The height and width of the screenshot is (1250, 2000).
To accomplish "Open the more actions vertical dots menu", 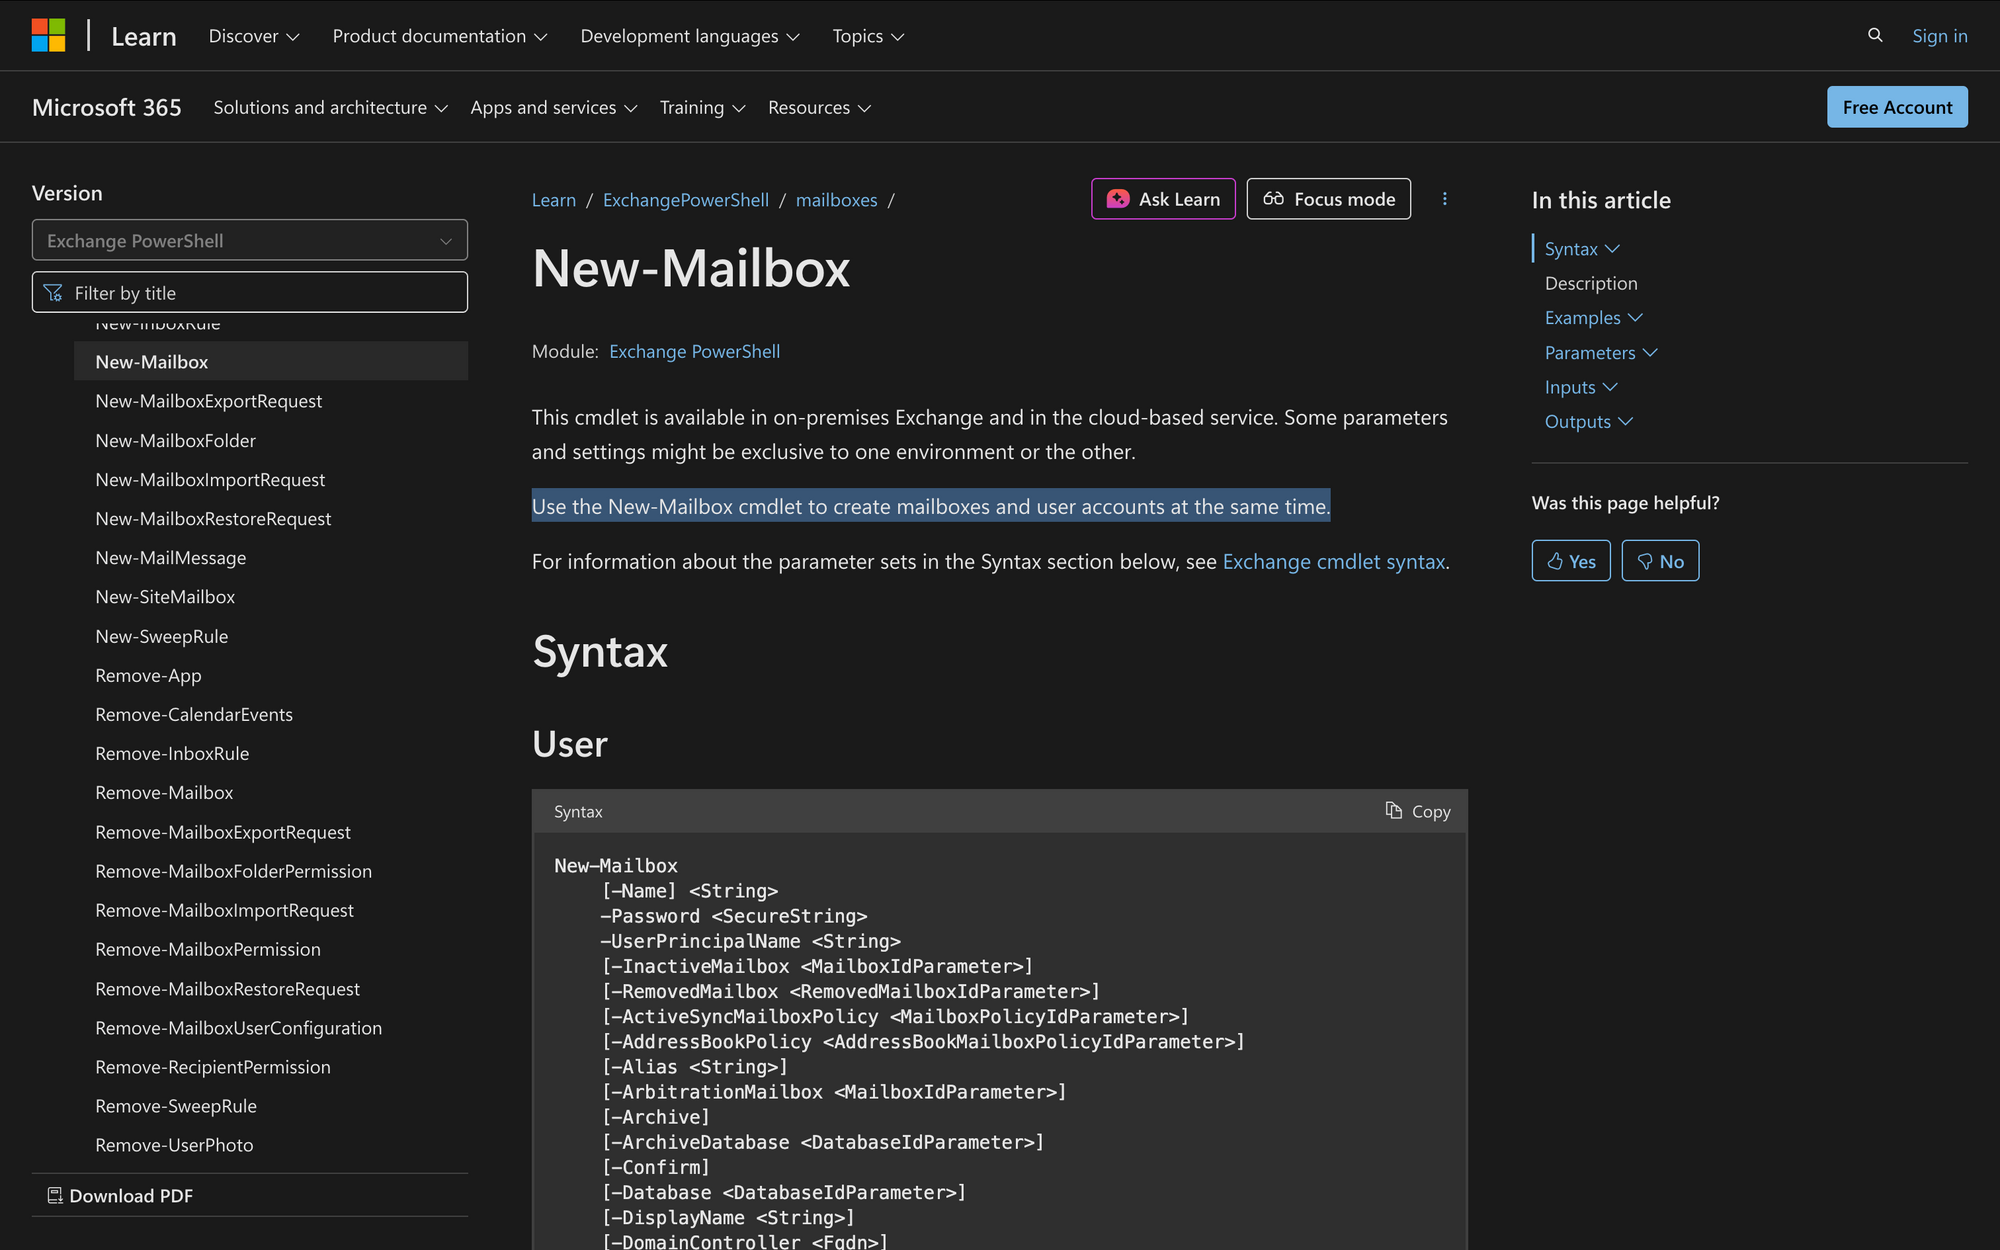I will (x=1444, y=199).
